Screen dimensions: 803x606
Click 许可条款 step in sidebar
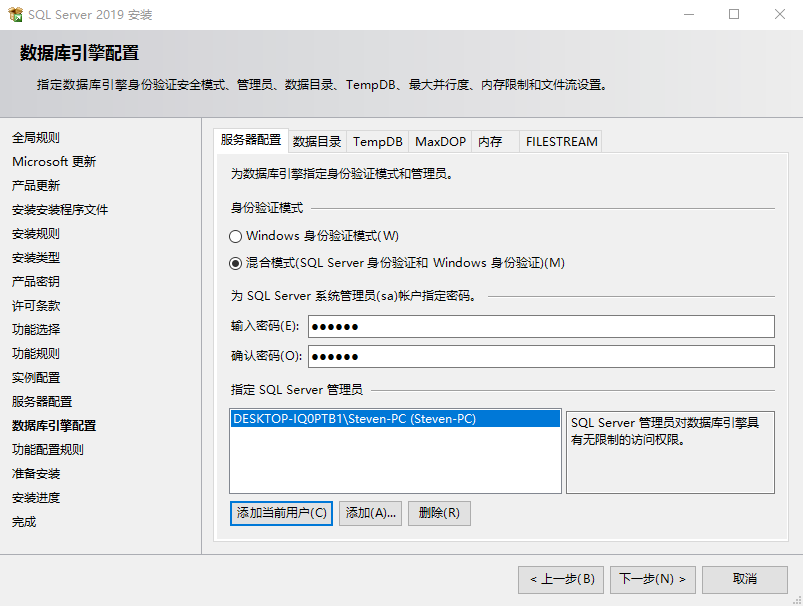coord(36,306)
